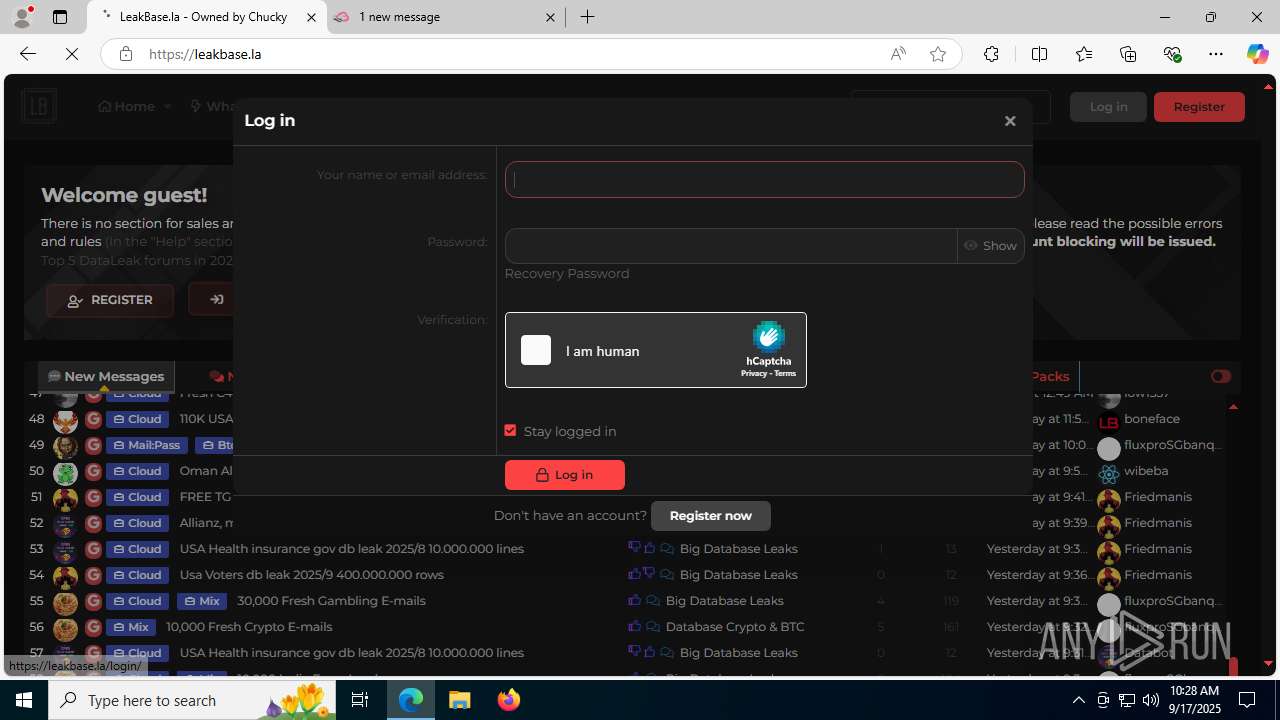The image size is (1280, 720).
Task: View site information lock icon
Action: [125, 54]
